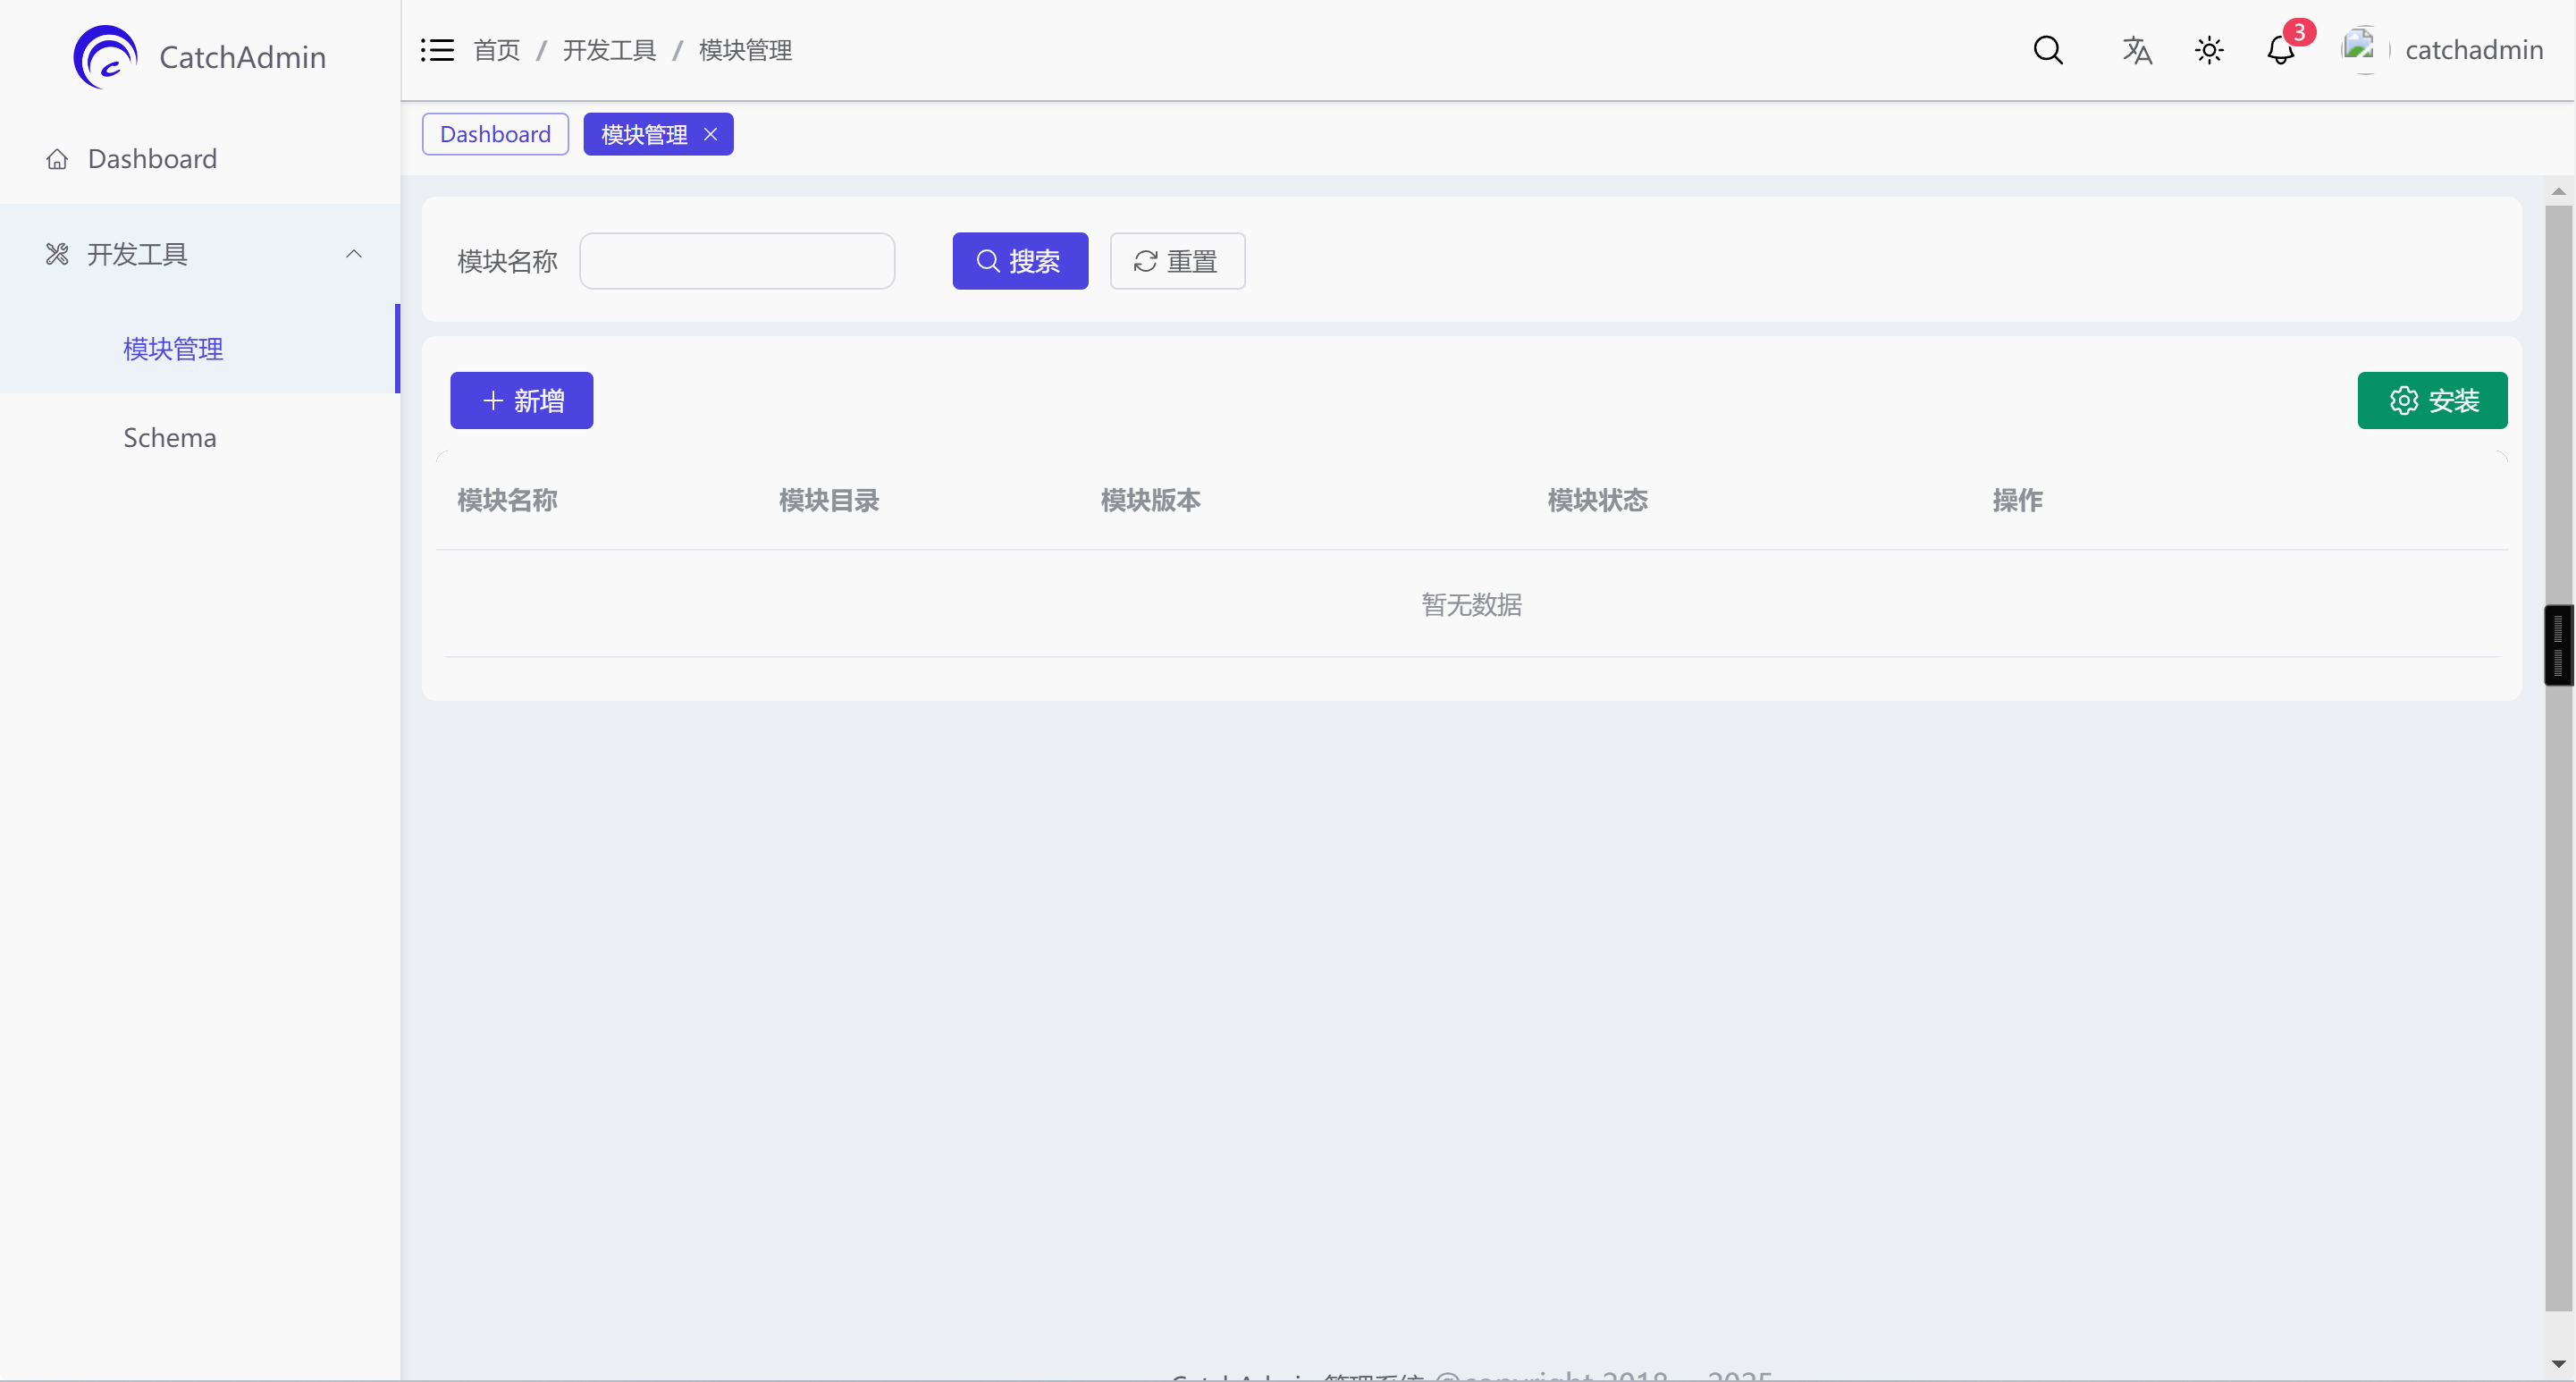Screen dimensions: 2576x1382
Task: Click the green 安装 install button
Action: click(2432, 400)
